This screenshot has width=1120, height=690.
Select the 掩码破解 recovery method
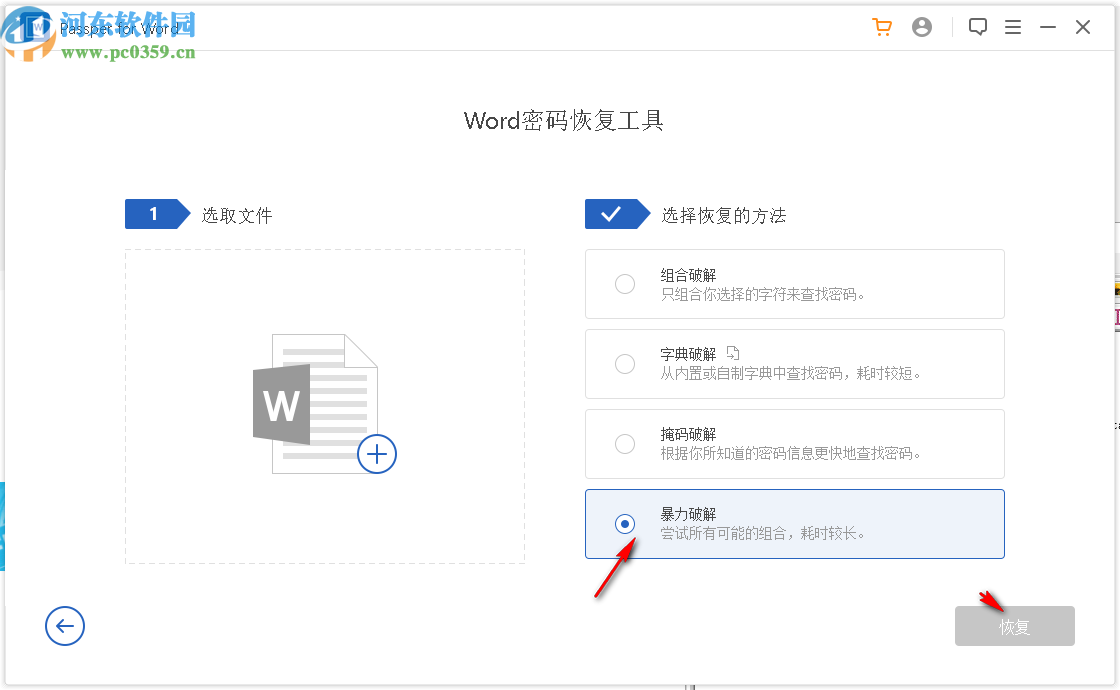625,444
